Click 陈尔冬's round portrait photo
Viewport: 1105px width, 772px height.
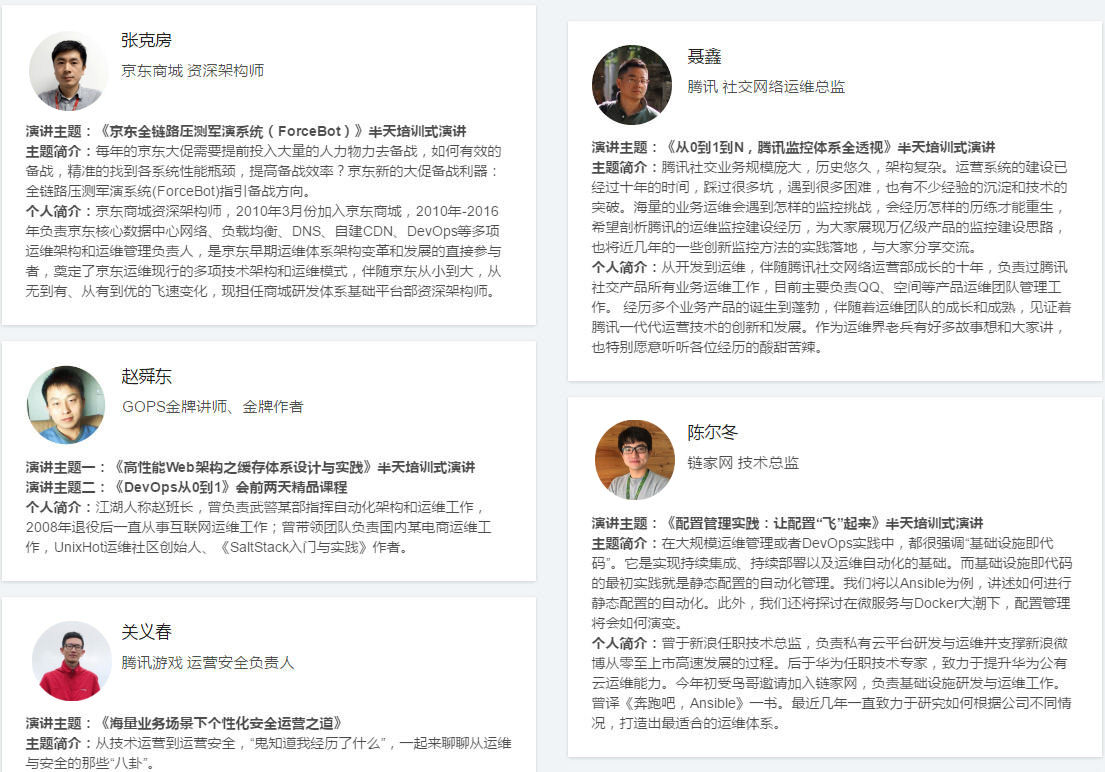[x=635, y=460]
